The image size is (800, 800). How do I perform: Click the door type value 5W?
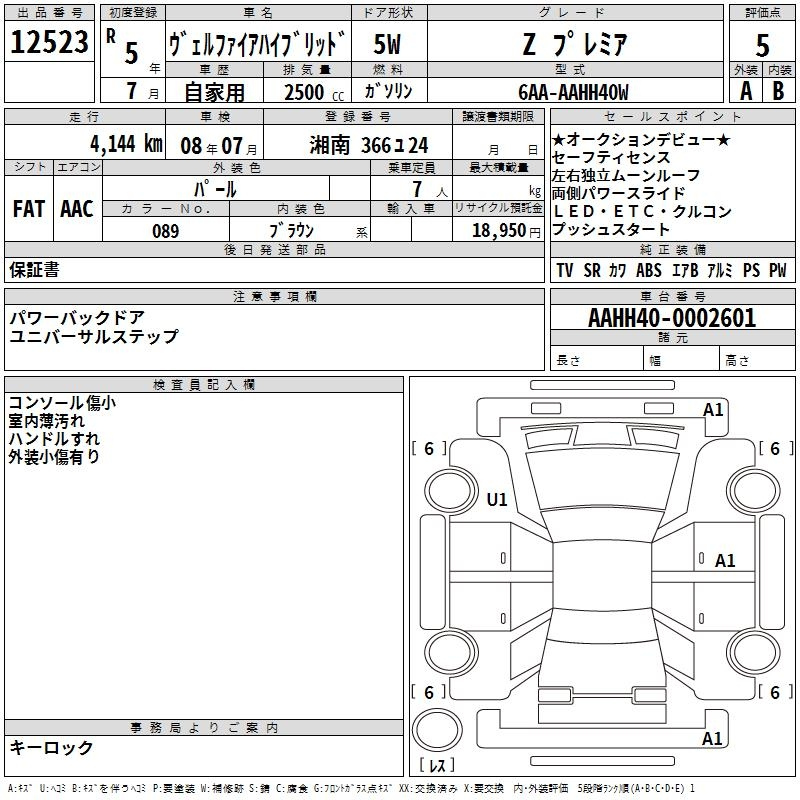(388, 44)
